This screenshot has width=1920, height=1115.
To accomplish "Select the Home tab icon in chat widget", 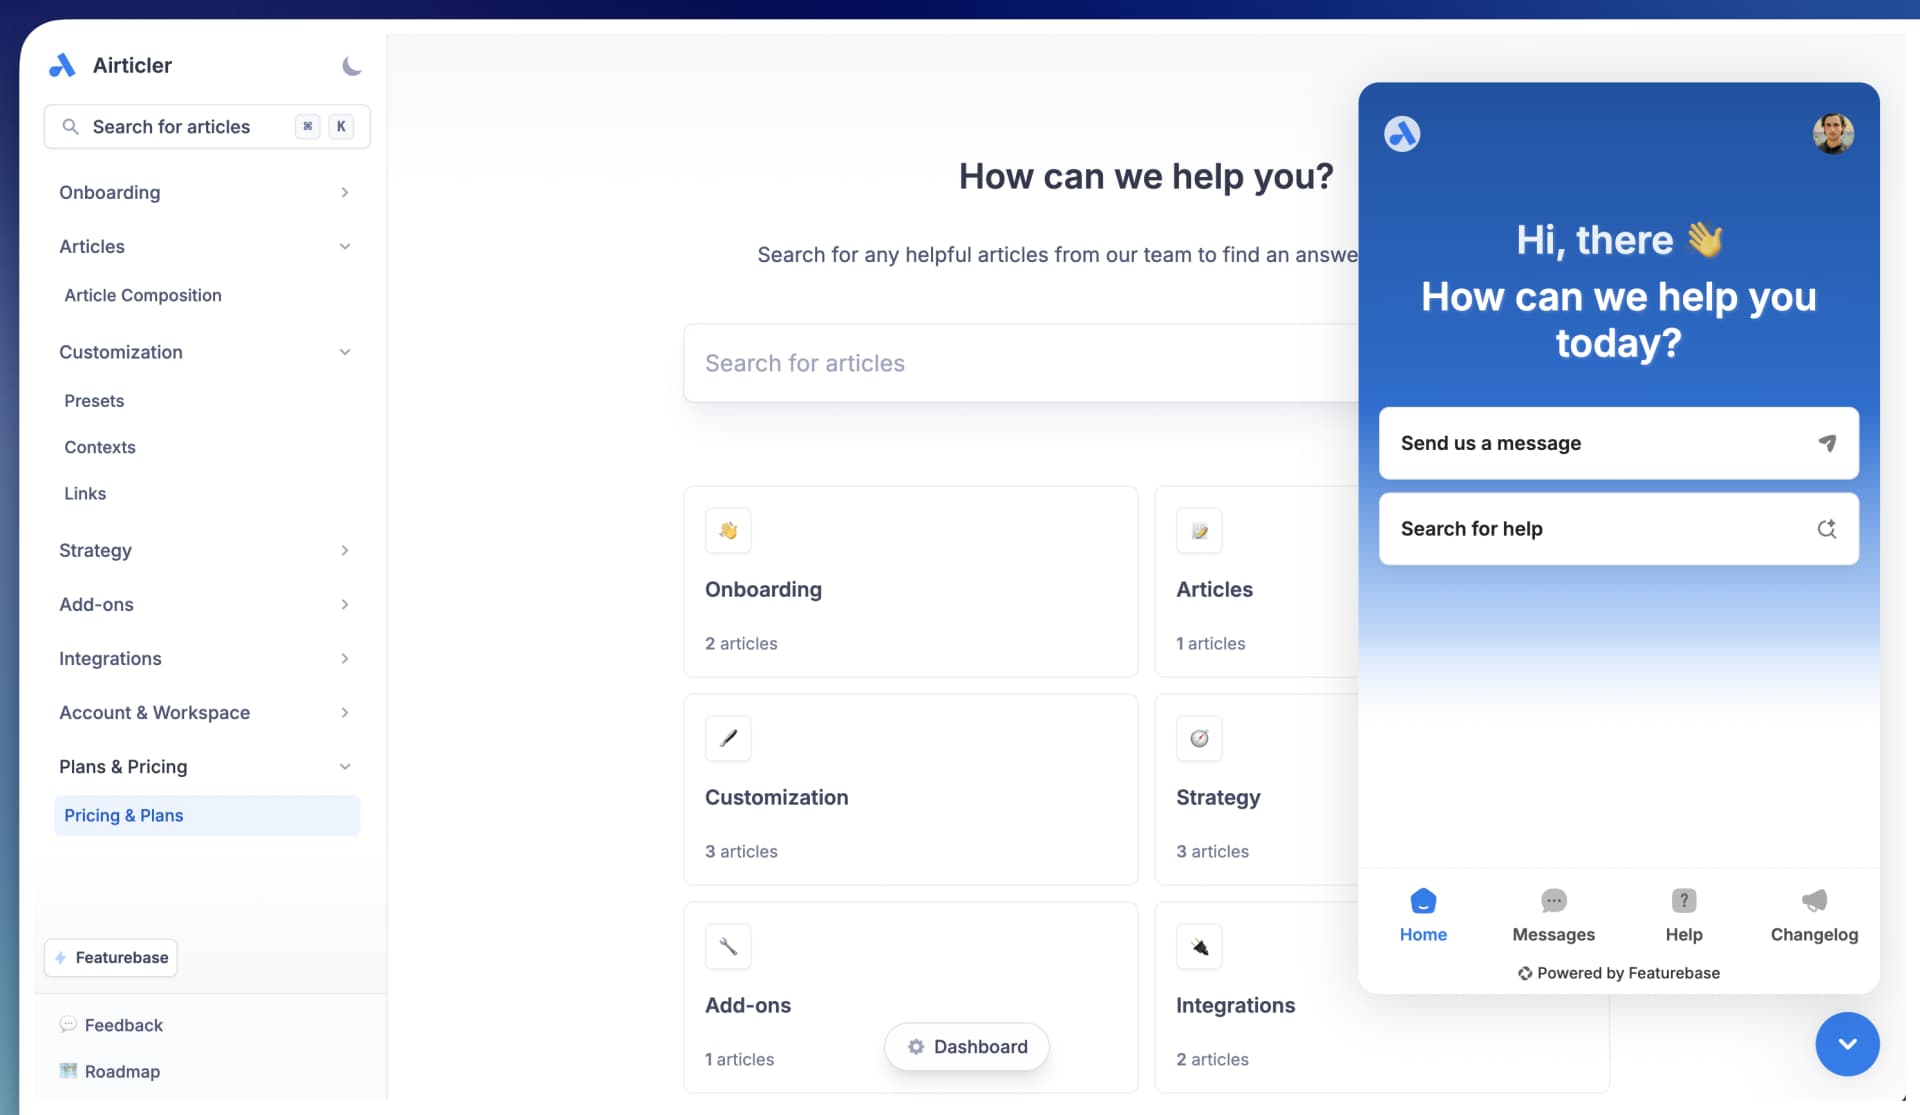I will [1423, 901].
